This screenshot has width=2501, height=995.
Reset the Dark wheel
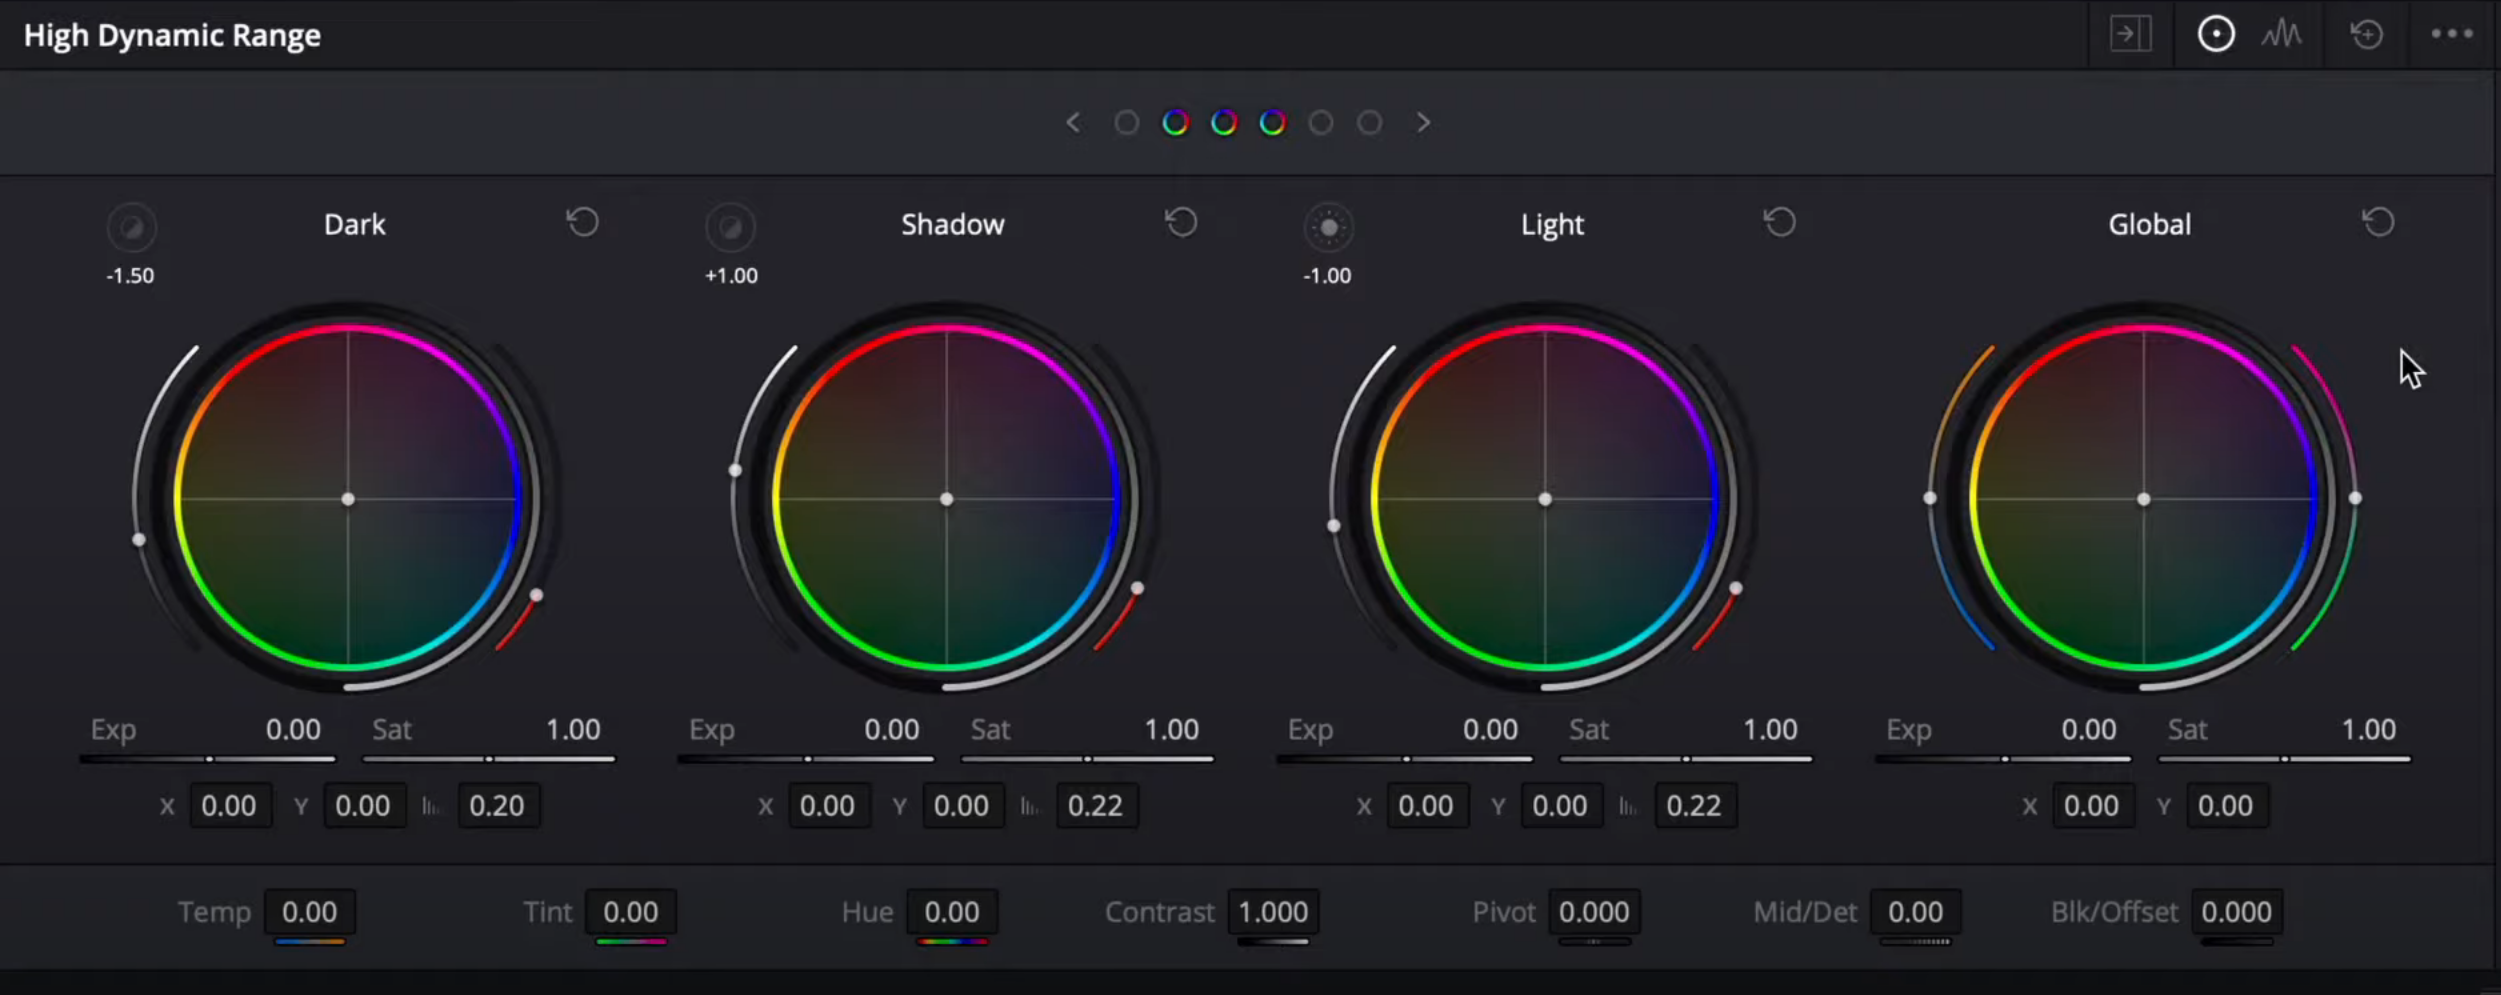[x=582, y=221]
